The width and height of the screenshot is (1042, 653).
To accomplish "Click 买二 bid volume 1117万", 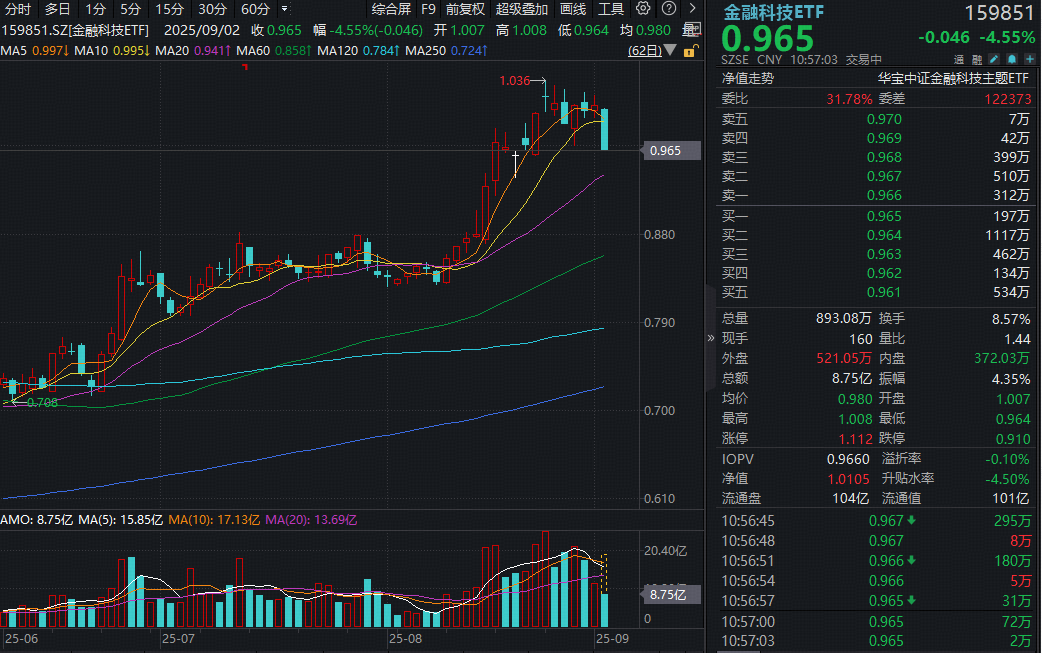I will click(x=1007, y=235).
